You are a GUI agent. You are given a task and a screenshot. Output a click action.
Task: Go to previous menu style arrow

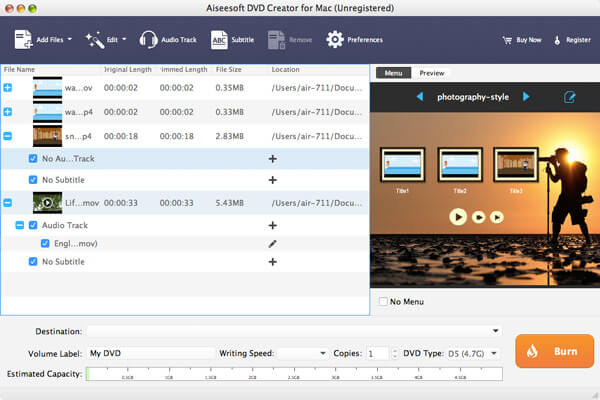tap(420, 96)
